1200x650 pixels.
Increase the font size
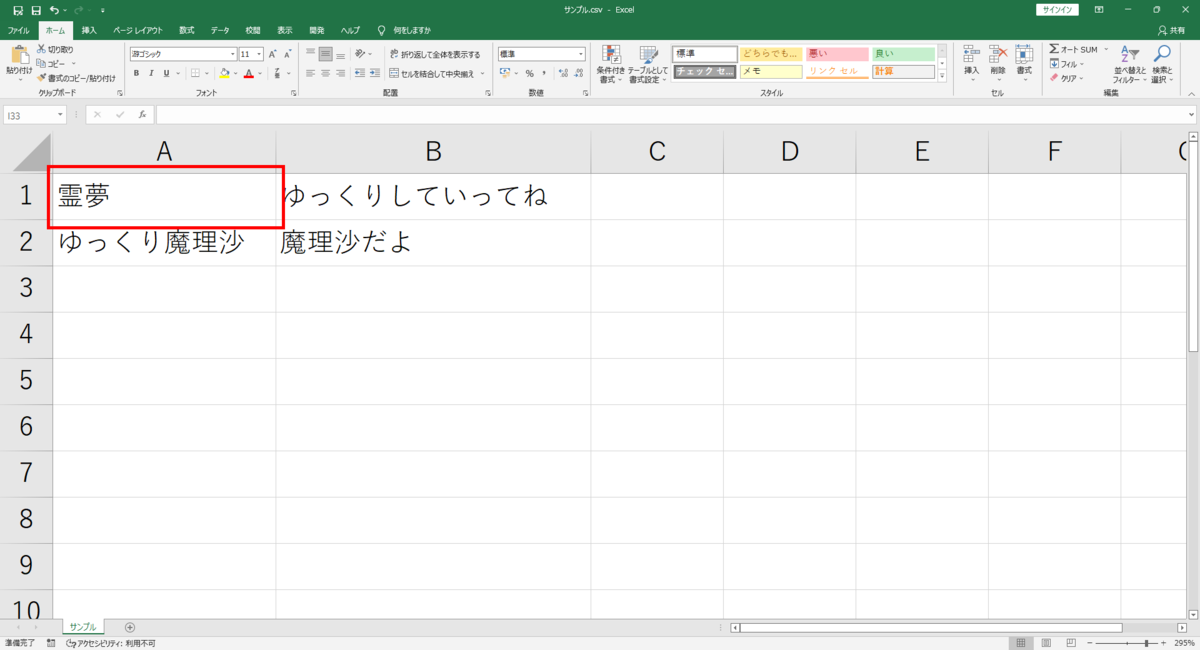coord(272,54)
